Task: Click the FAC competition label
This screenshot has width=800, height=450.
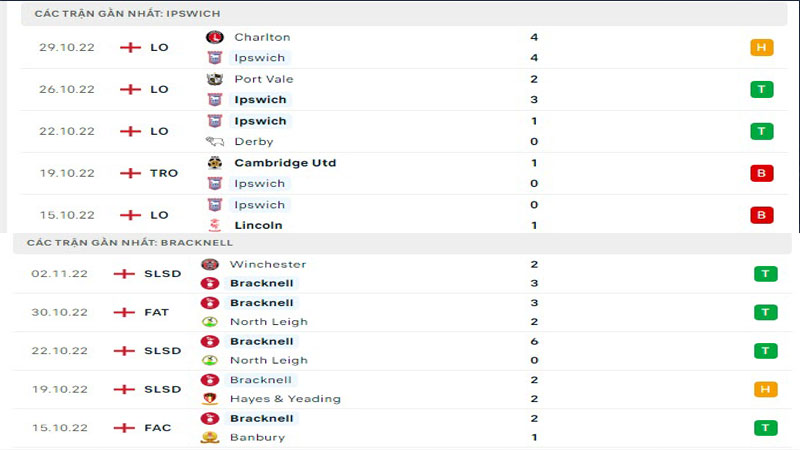Action: point(158,428)
